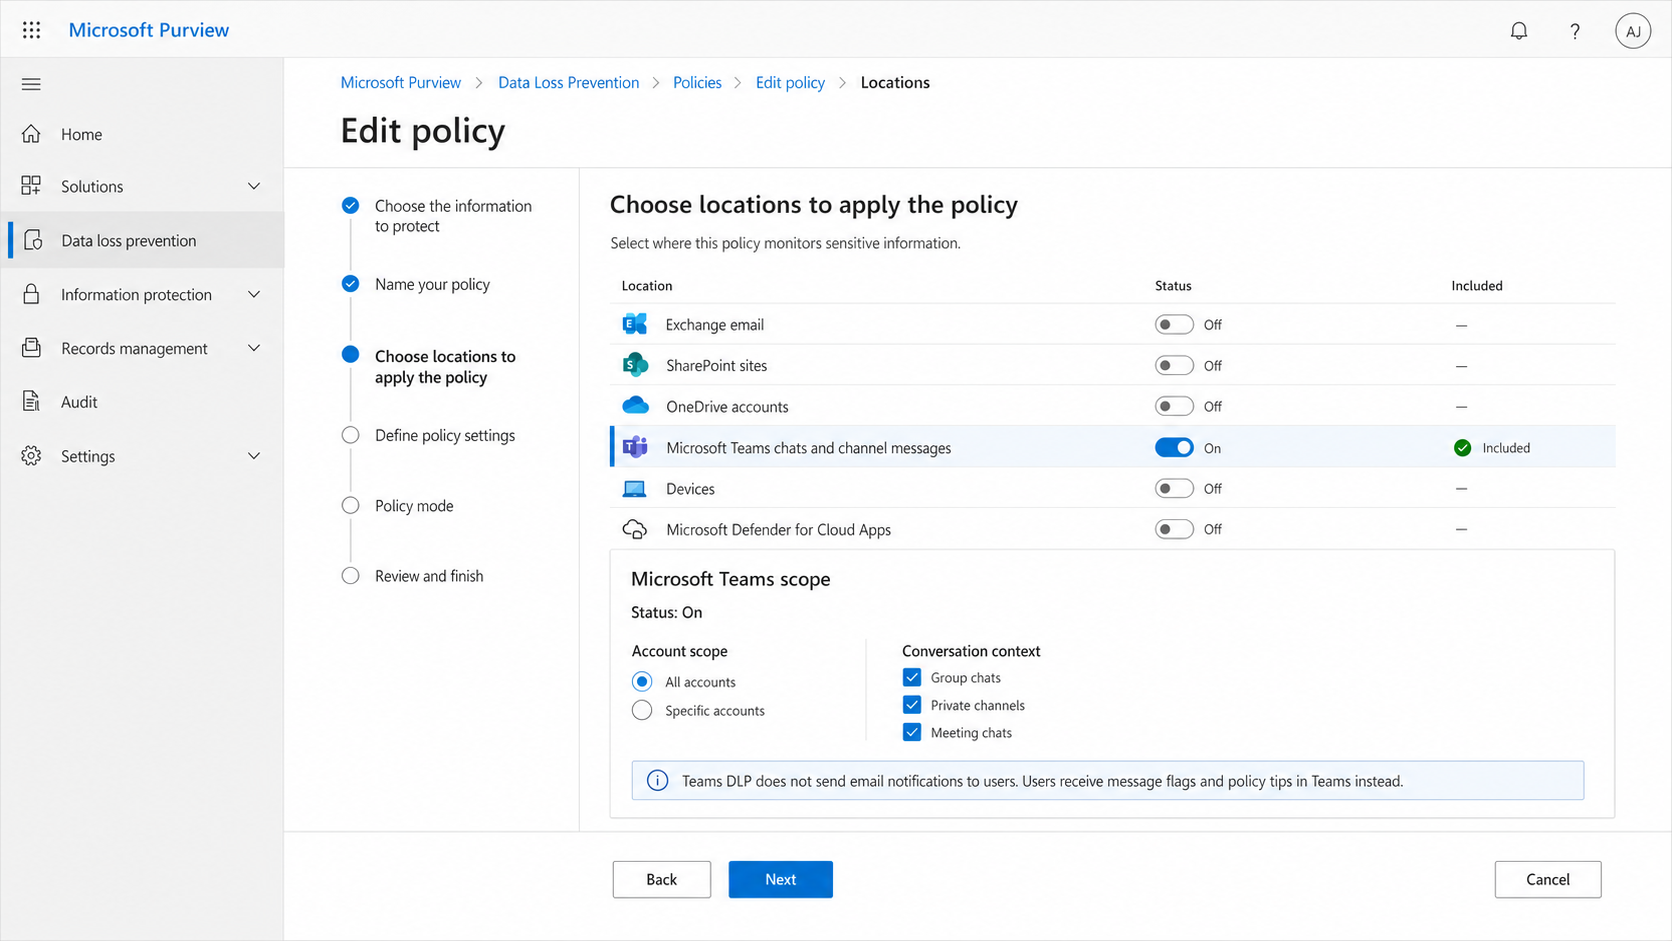
Task: Click the Microsoft Teams scope heading
Action: pyautogui.click(x=731, y=579)
